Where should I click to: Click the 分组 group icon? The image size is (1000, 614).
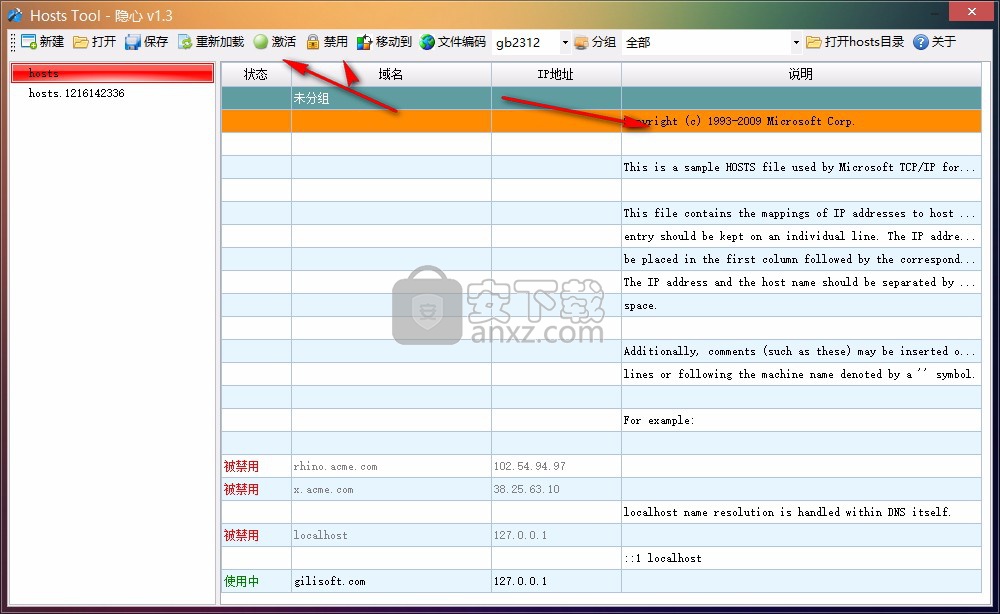(x=581, y=42)
